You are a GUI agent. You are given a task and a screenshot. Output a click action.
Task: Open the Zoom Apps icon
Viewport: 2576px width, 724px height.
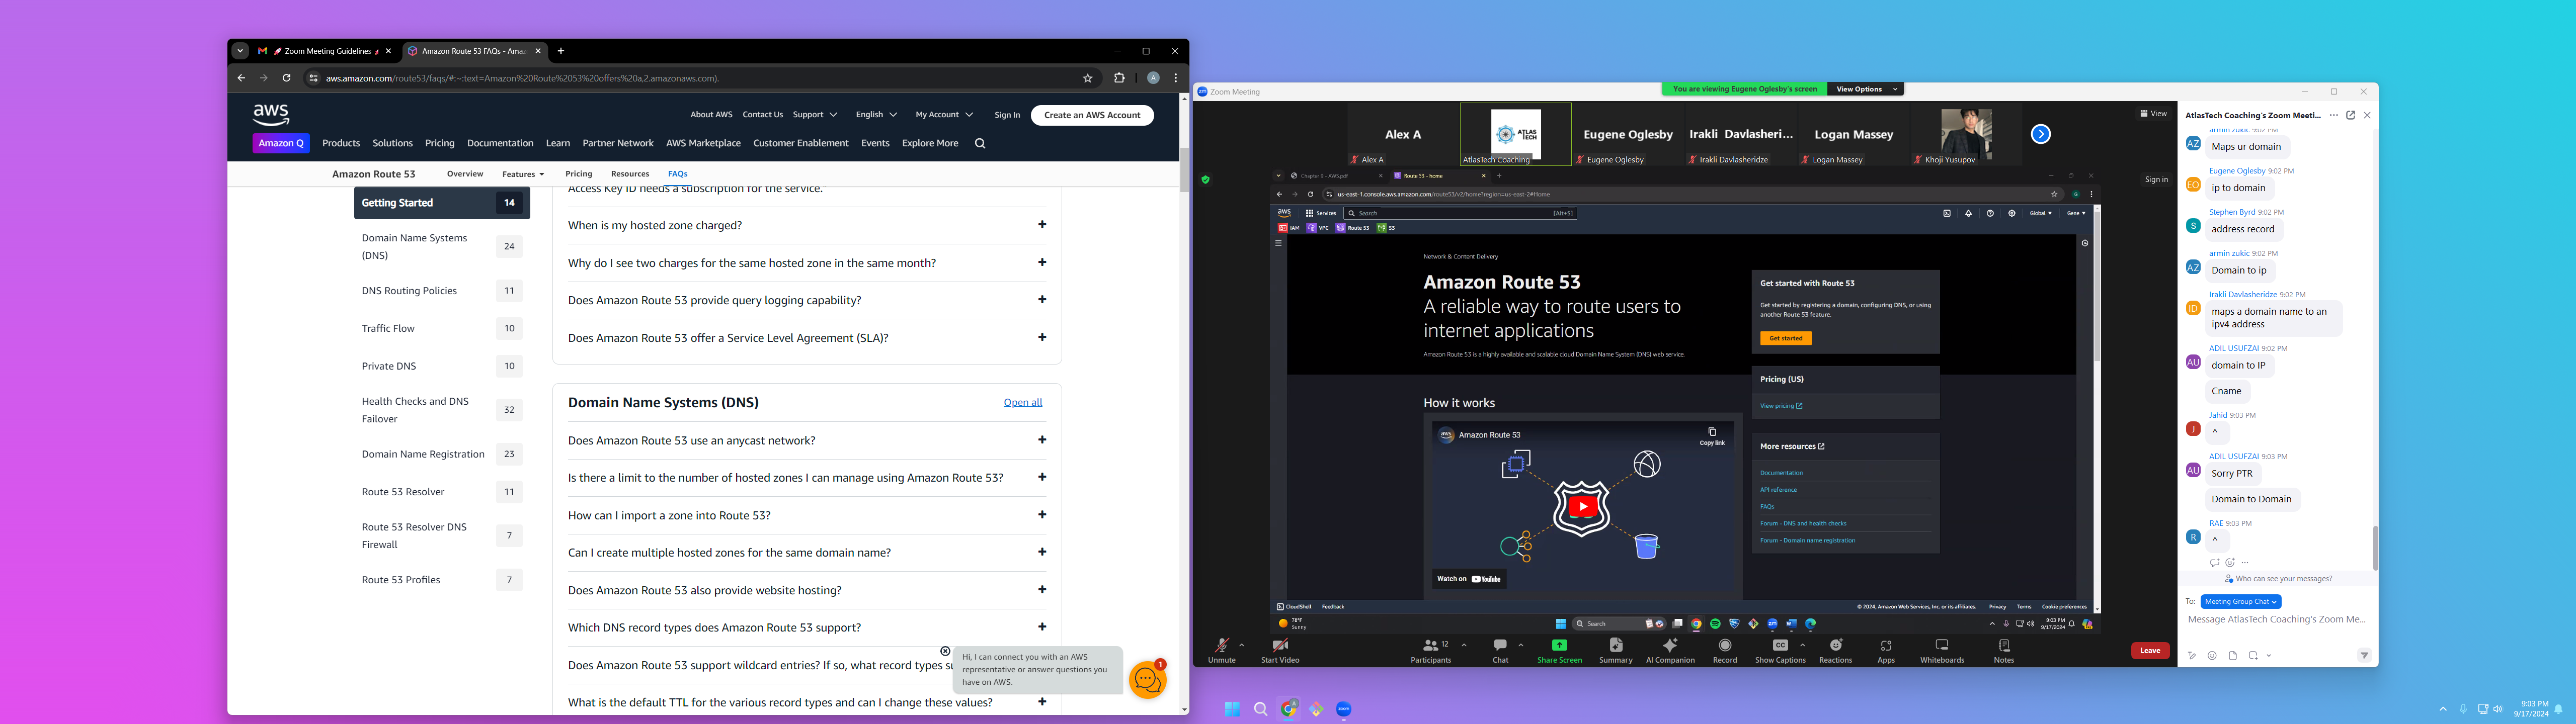[1886, 646]
